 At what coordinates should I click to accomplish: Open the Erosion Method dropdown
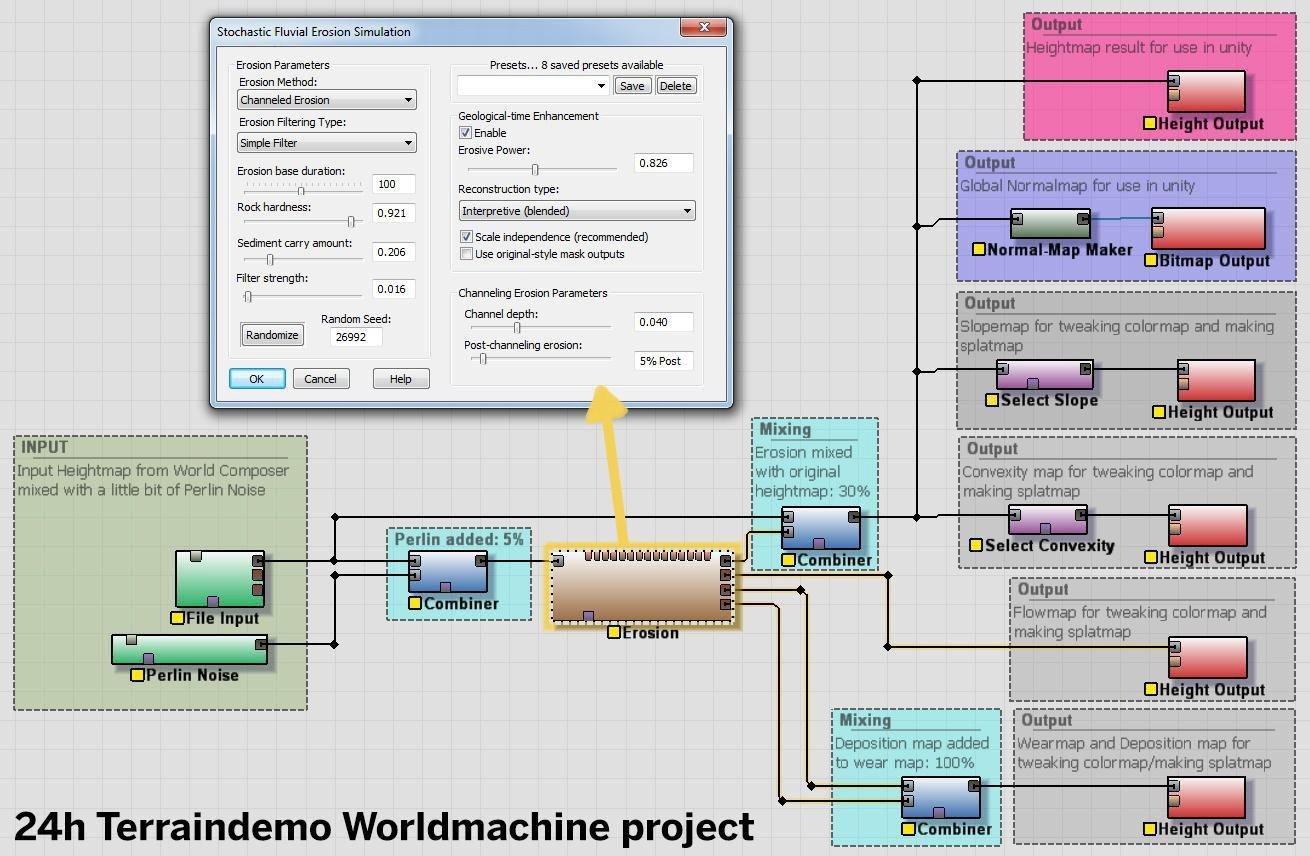[327, 100]
